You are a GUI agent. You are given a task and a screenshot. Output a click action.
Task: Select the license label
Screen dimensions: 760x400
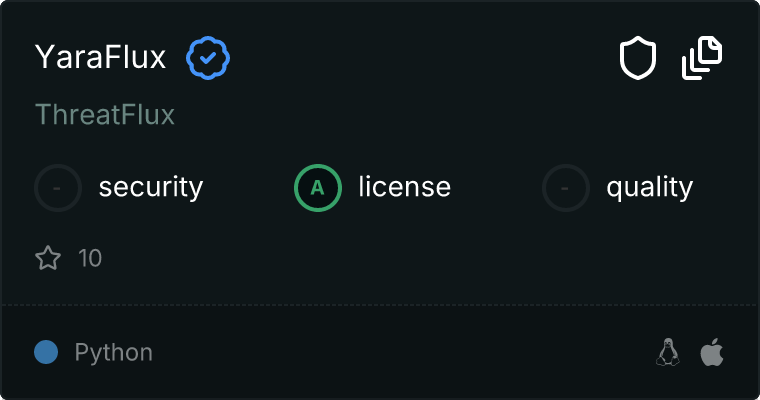coord(404,187)
